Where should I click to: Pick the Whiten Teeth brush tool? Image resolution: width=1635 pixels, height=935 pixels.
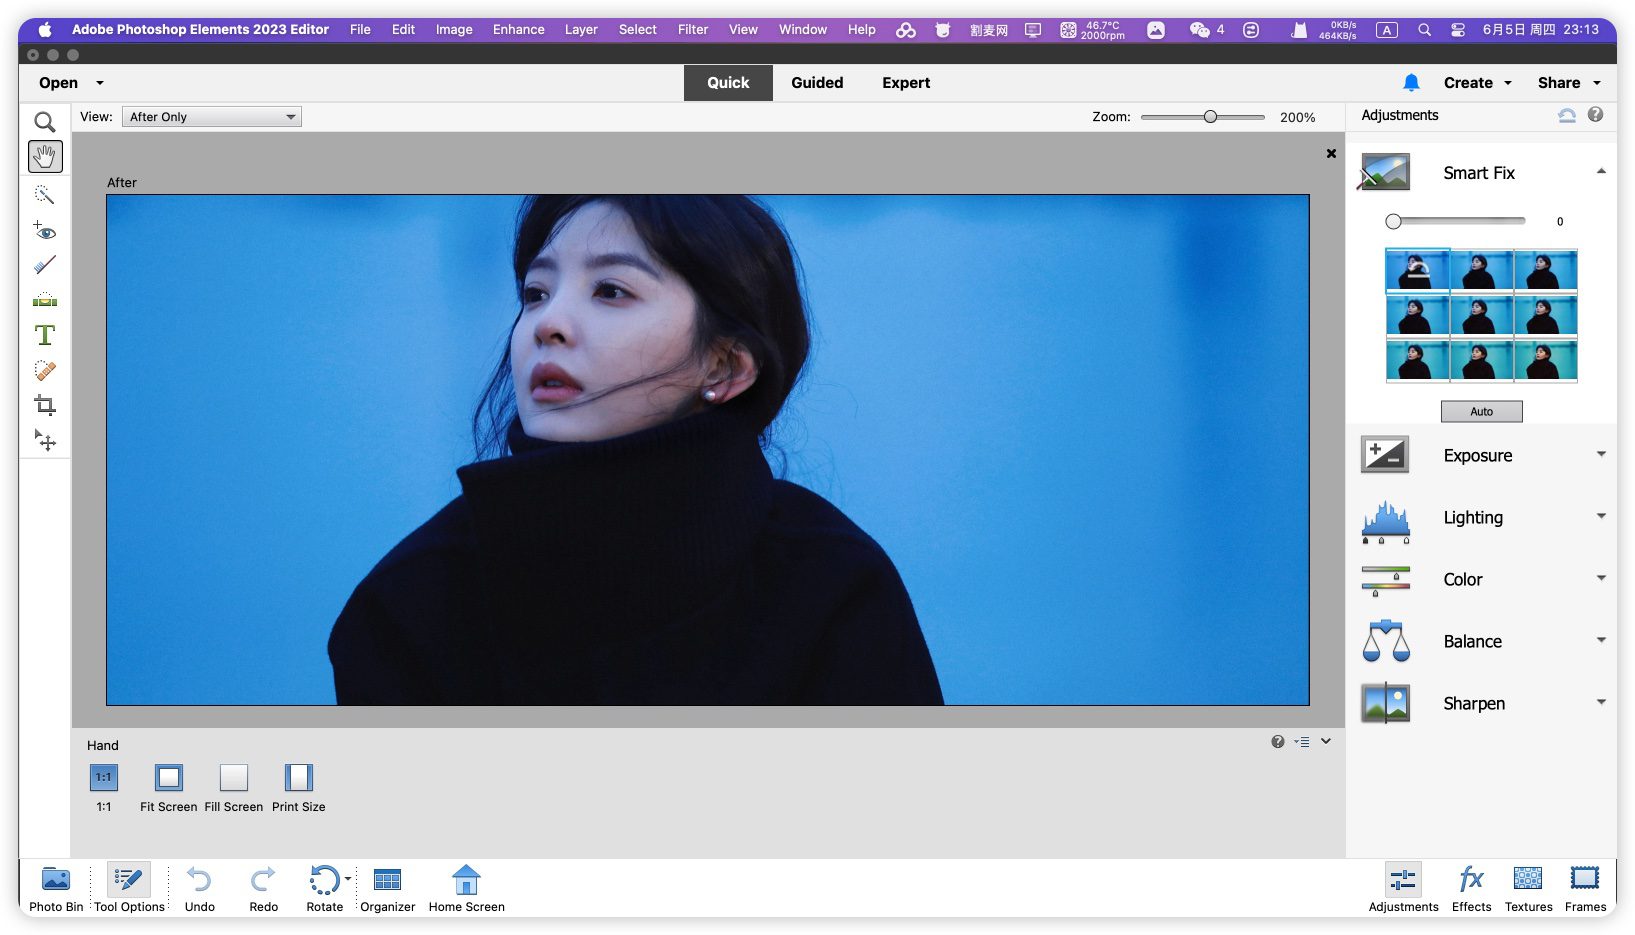[x=45, y=265]
